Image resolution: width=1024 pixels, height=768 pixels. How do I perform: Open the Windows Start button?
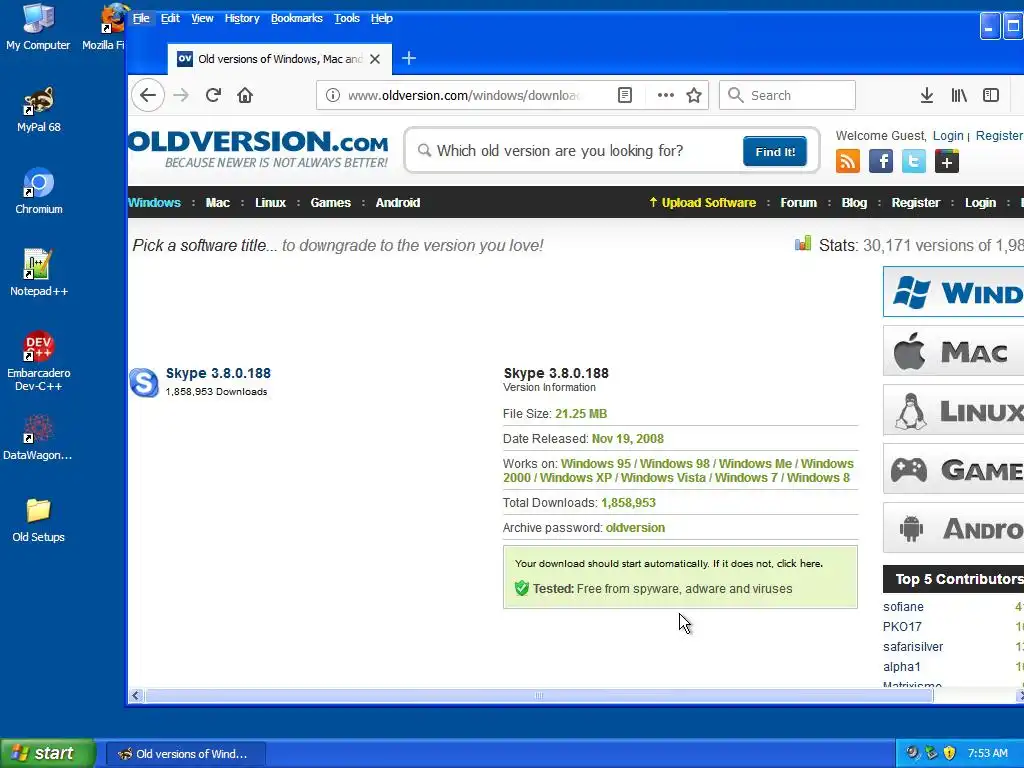48,753
